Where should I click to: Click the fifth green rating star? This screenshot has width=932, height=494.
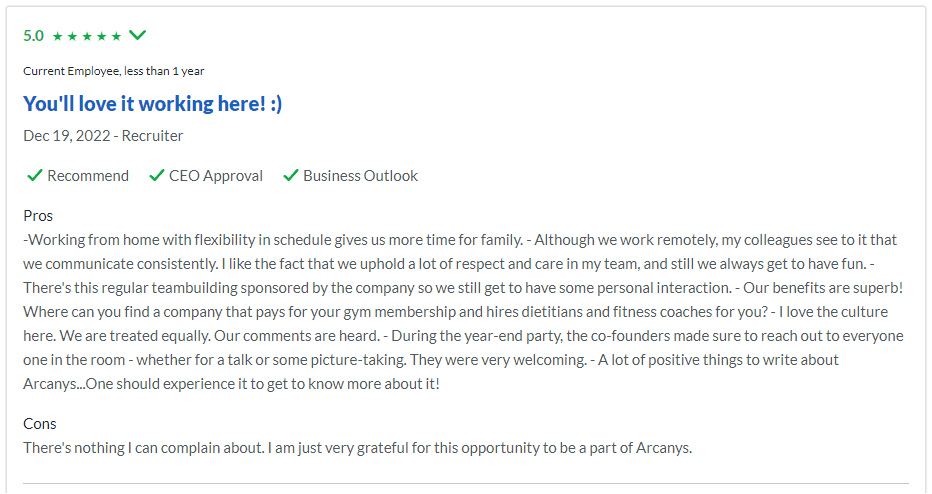[x=116, y=36]
